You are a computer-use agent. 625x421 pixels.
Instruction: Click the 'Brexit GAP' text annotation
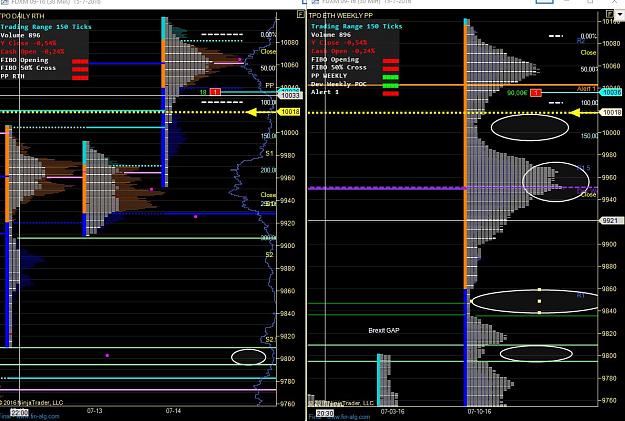[x=384, y=330]
